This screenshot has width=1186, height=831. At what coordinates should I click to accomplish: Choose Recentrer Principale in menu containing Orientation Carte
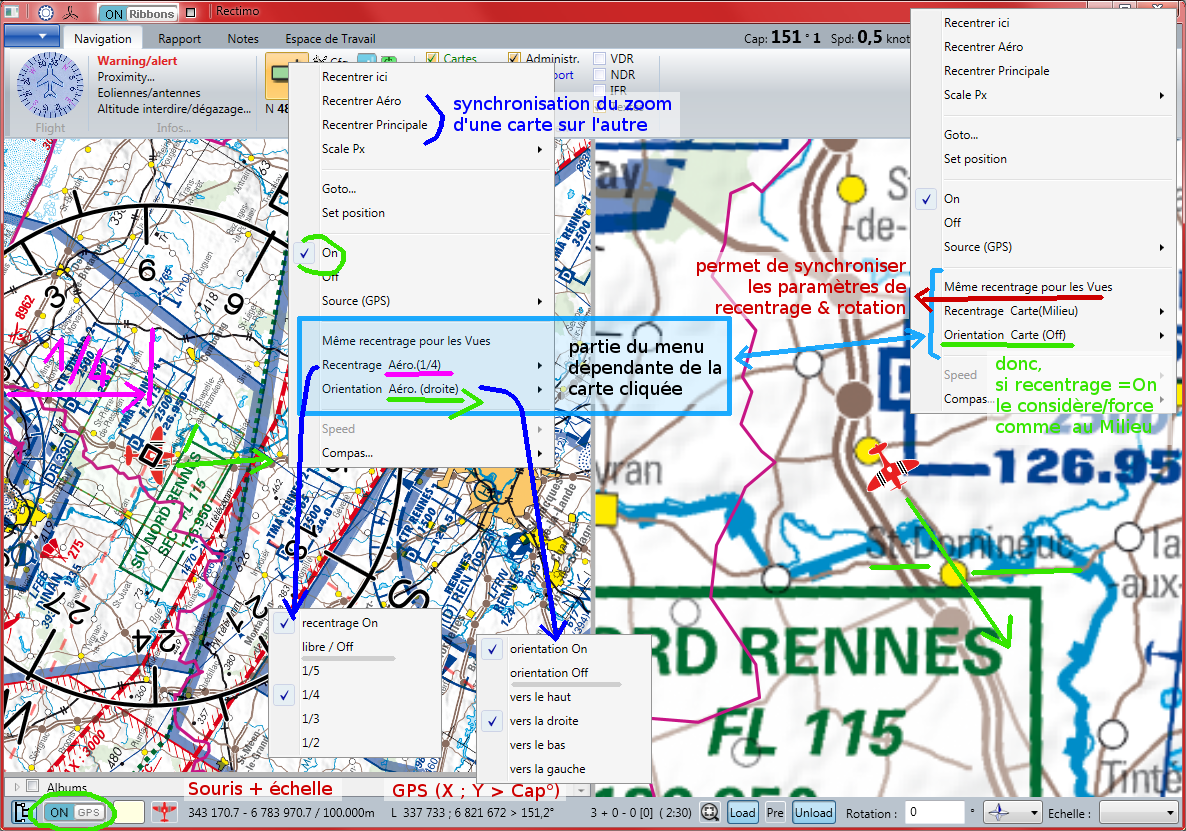tap(1043, 71)
